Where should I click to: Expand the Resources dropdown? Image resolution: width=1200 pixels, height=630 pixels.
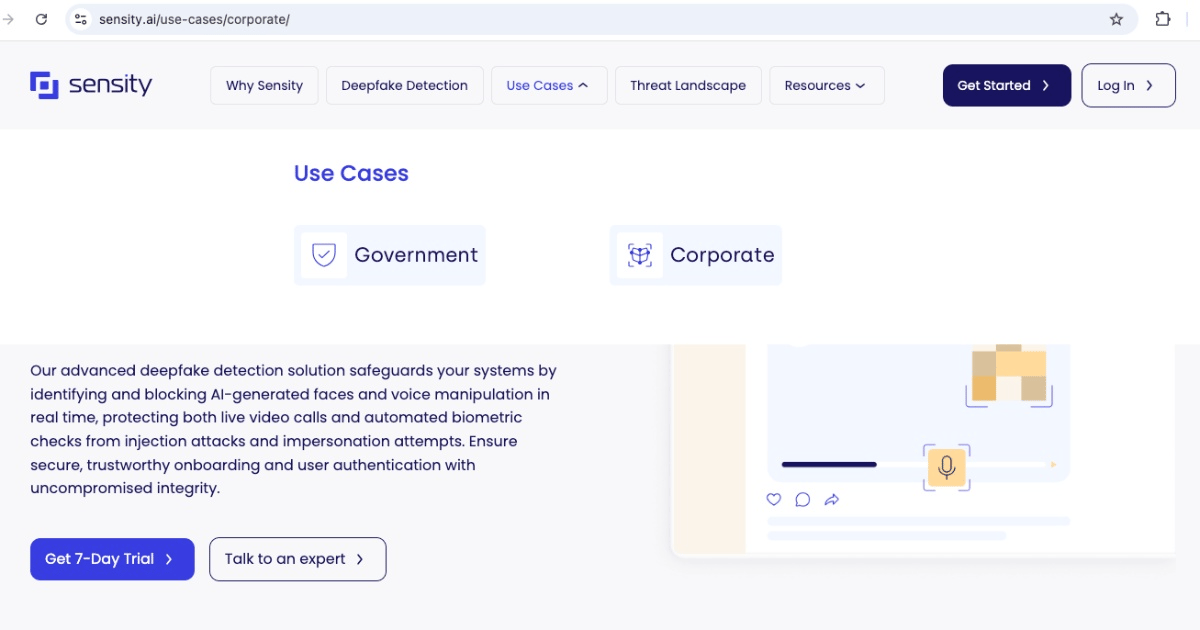tap(826, 85)
